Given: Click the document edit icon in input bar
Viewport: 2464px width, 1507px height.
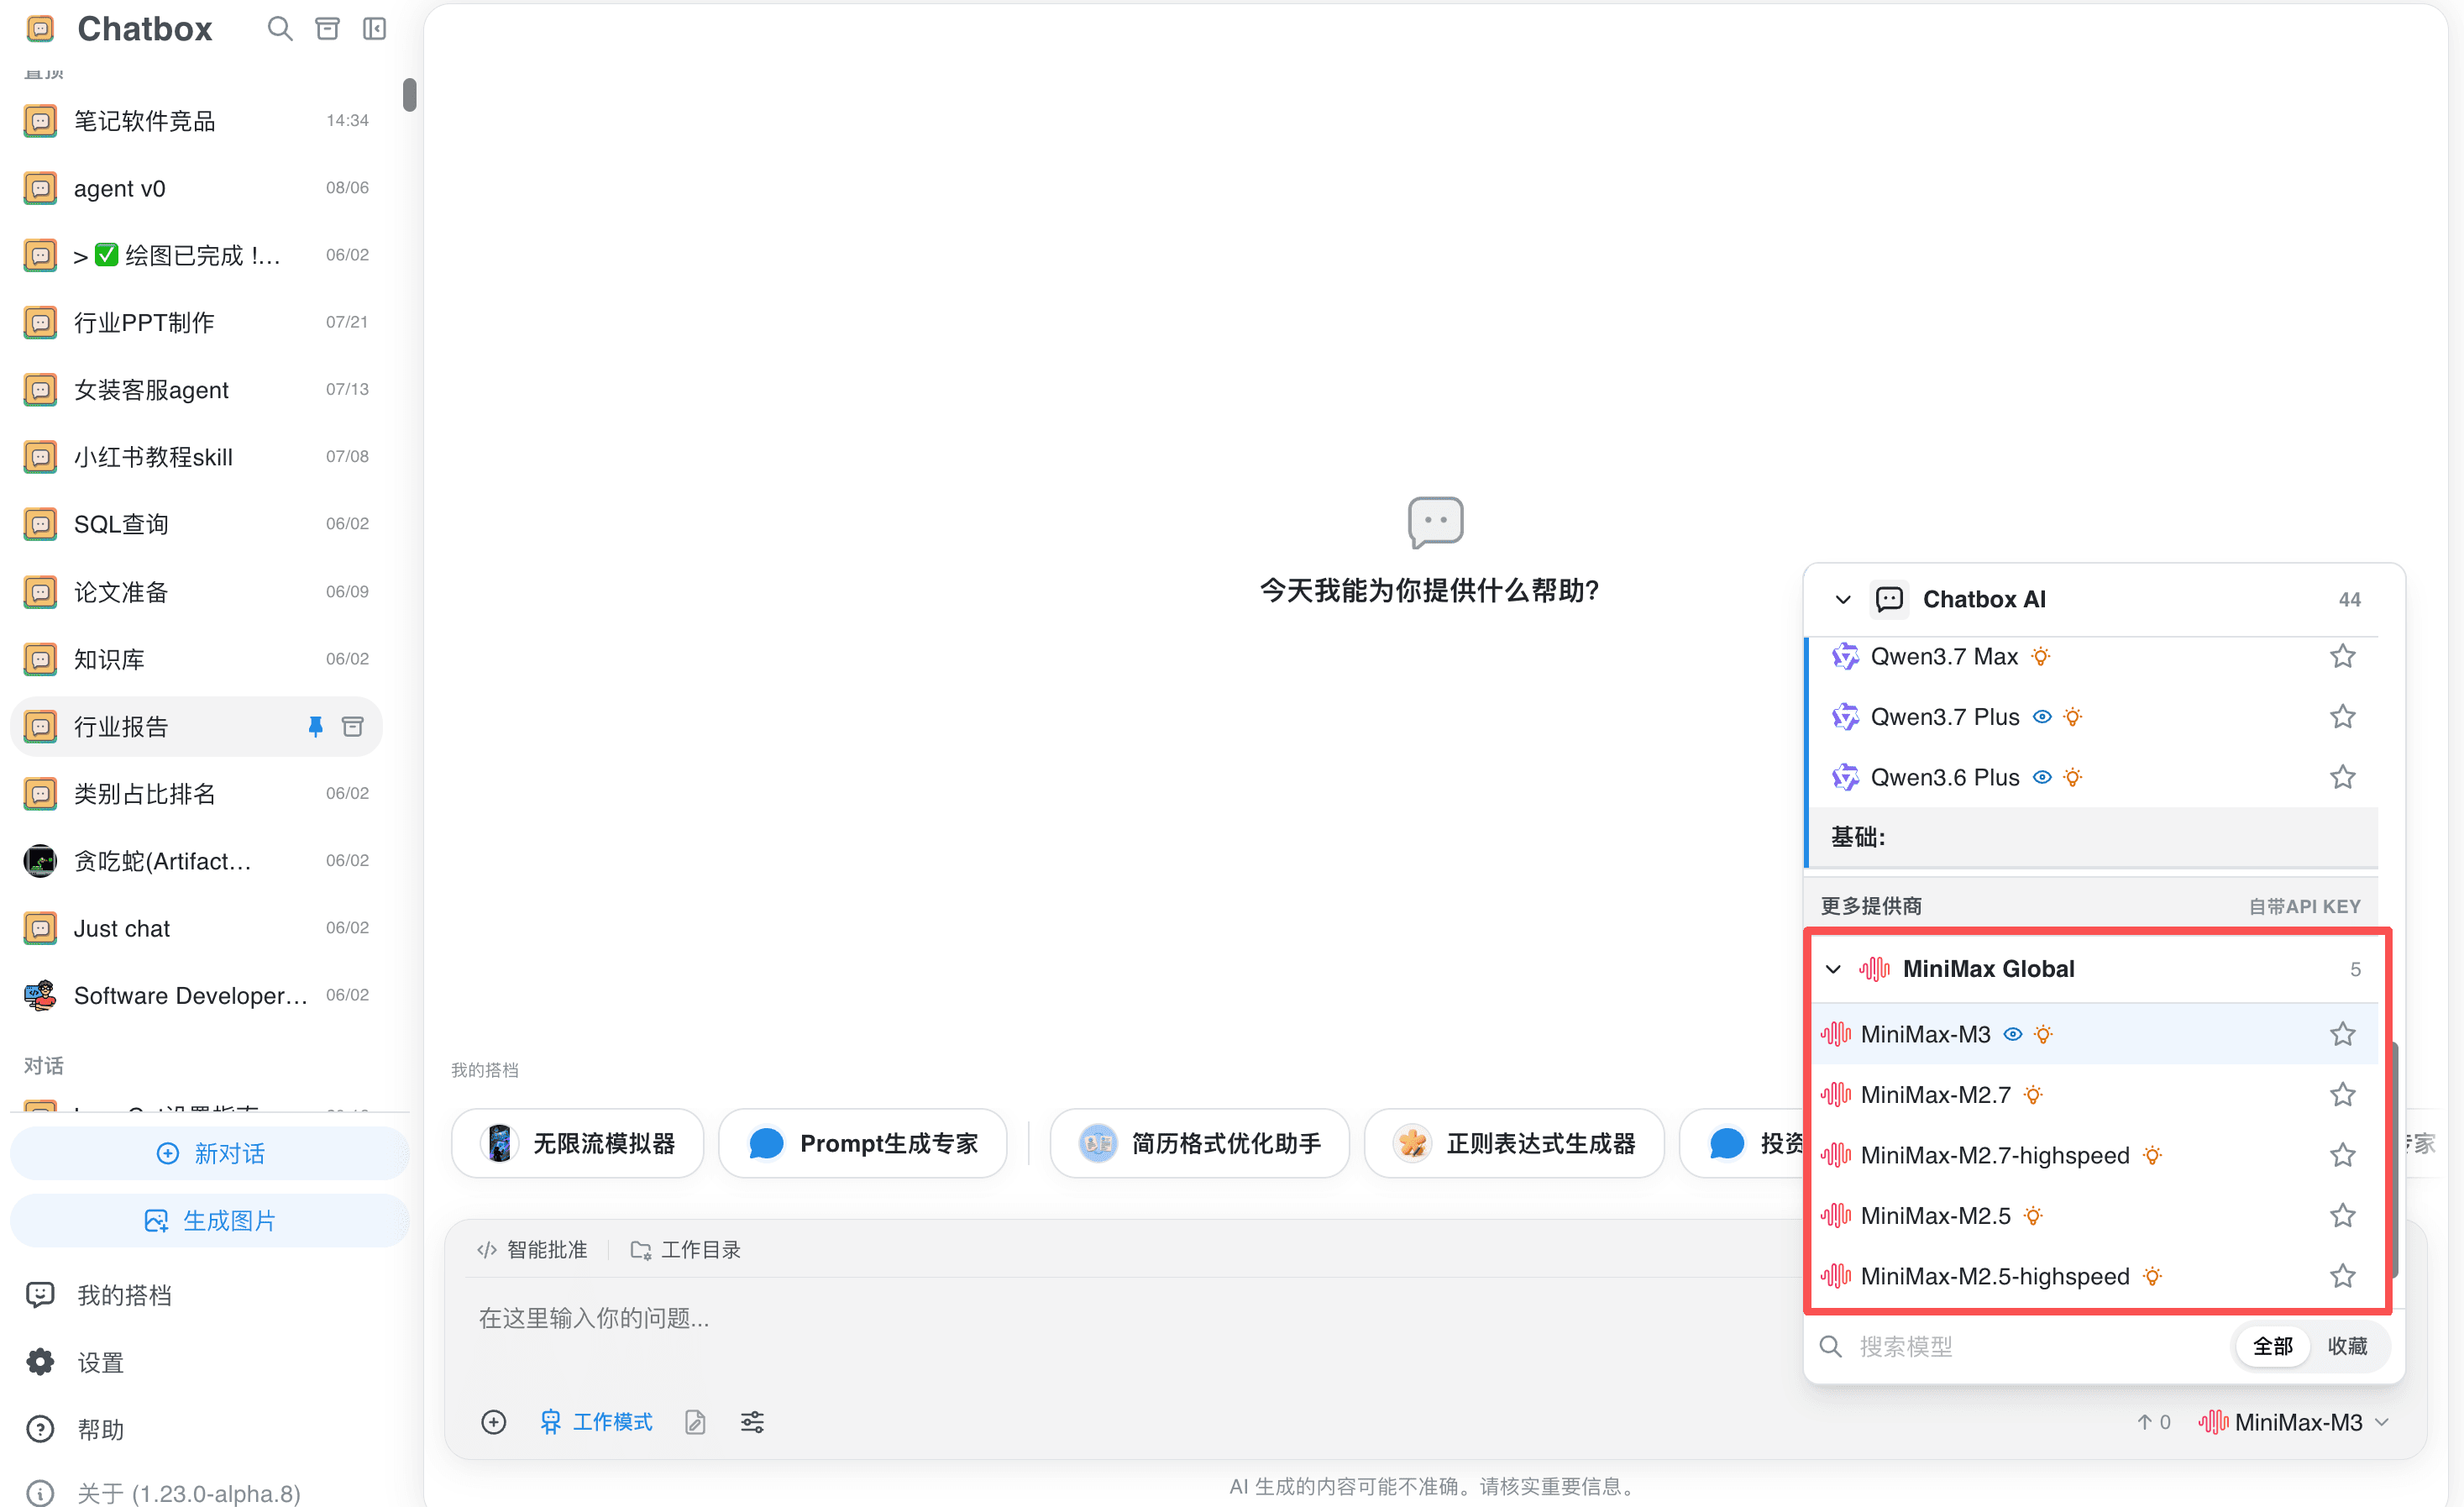Looking at the screenshot, I should point(695,1421).
